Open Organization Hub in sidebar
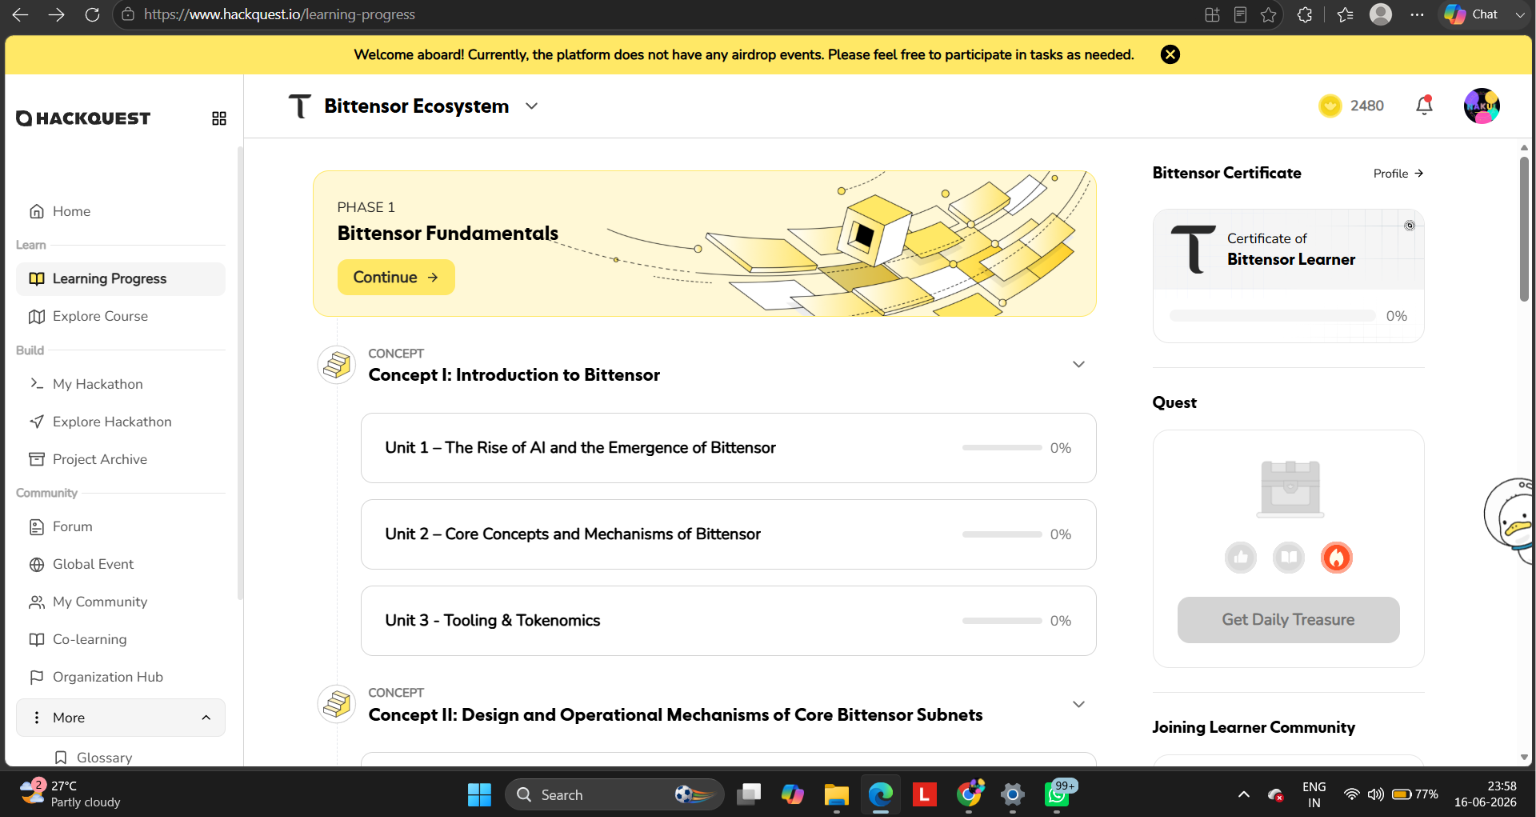The image size is (1536, 817). [x=121, y=677]
